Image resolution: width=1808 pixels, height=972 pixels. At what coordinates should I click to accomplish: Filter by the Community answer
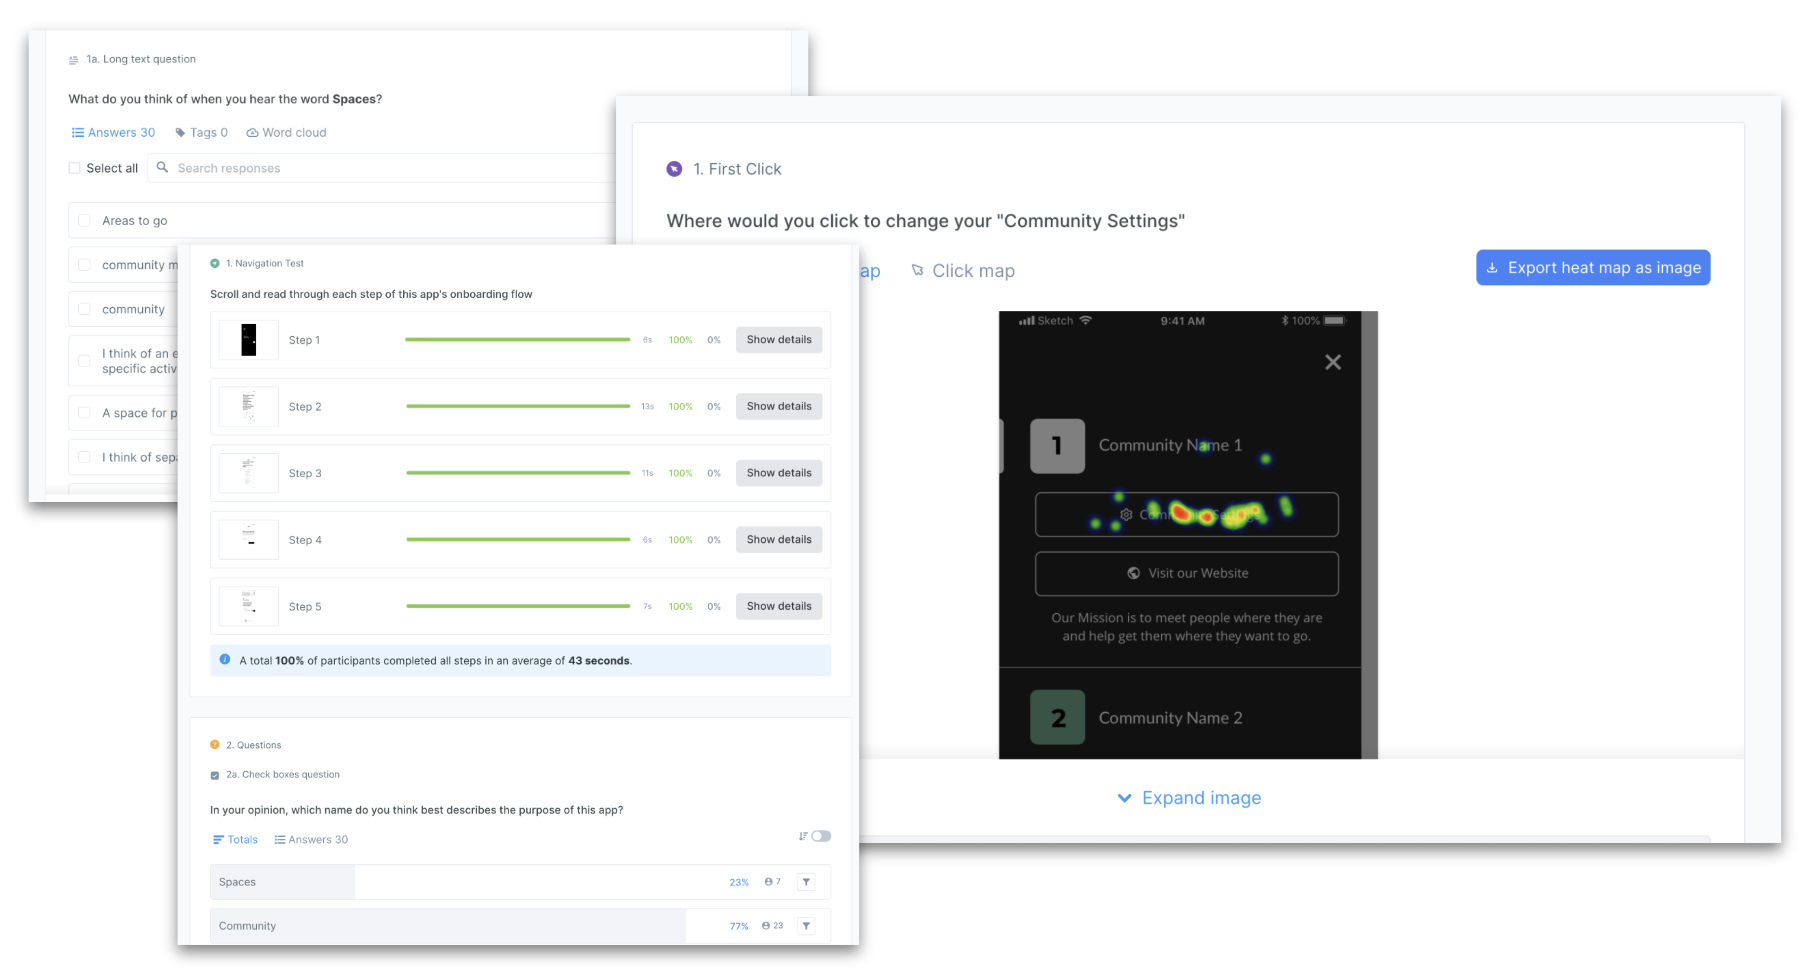[807, 926]
